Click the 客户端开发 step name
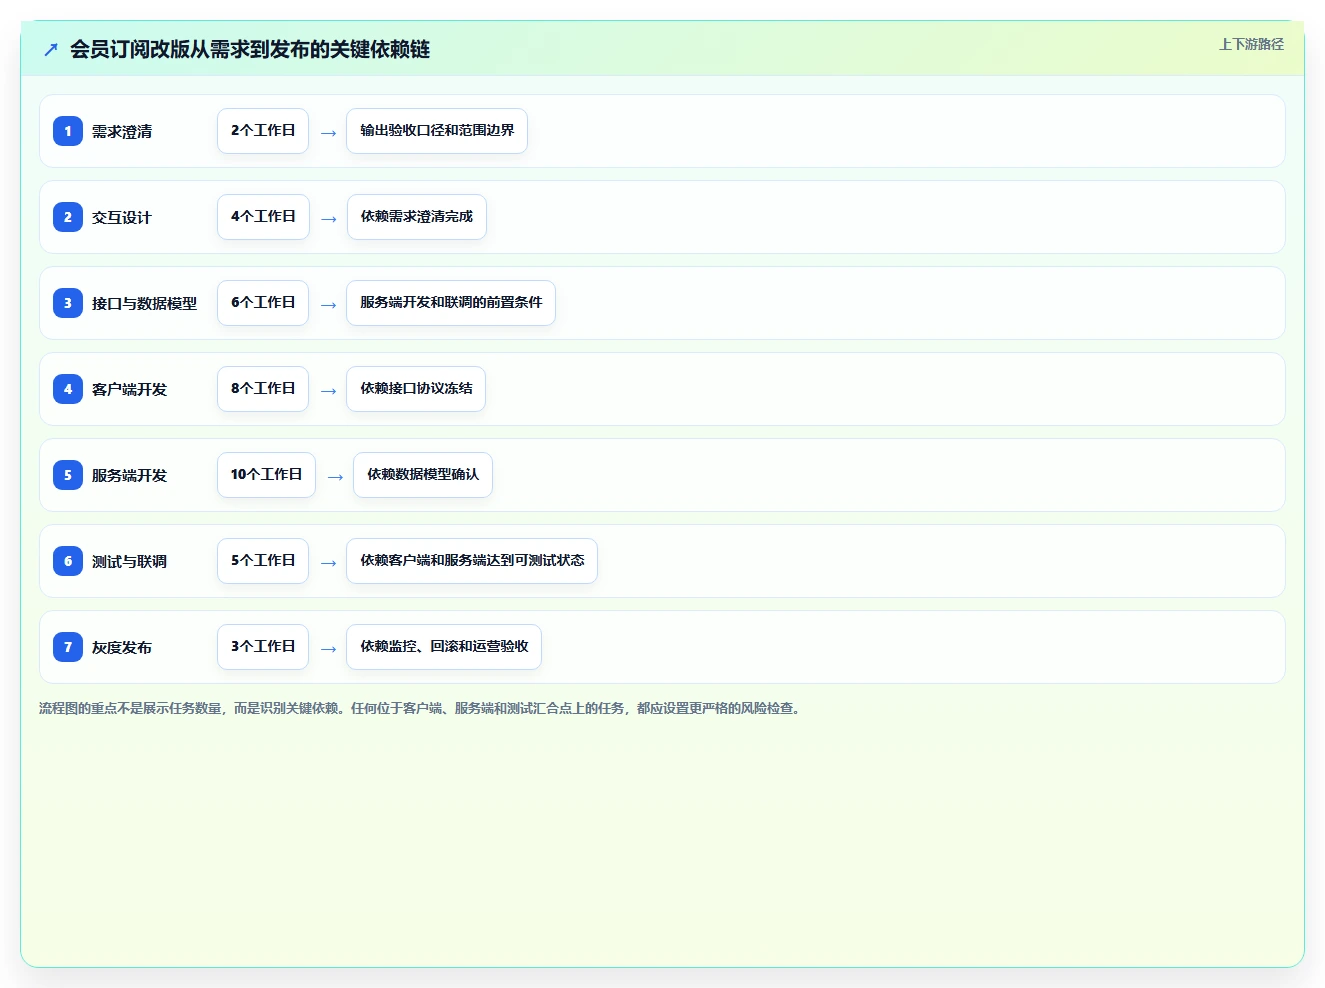The width and height of the screenshot is (1325, 988). click(x=129, y=389)
